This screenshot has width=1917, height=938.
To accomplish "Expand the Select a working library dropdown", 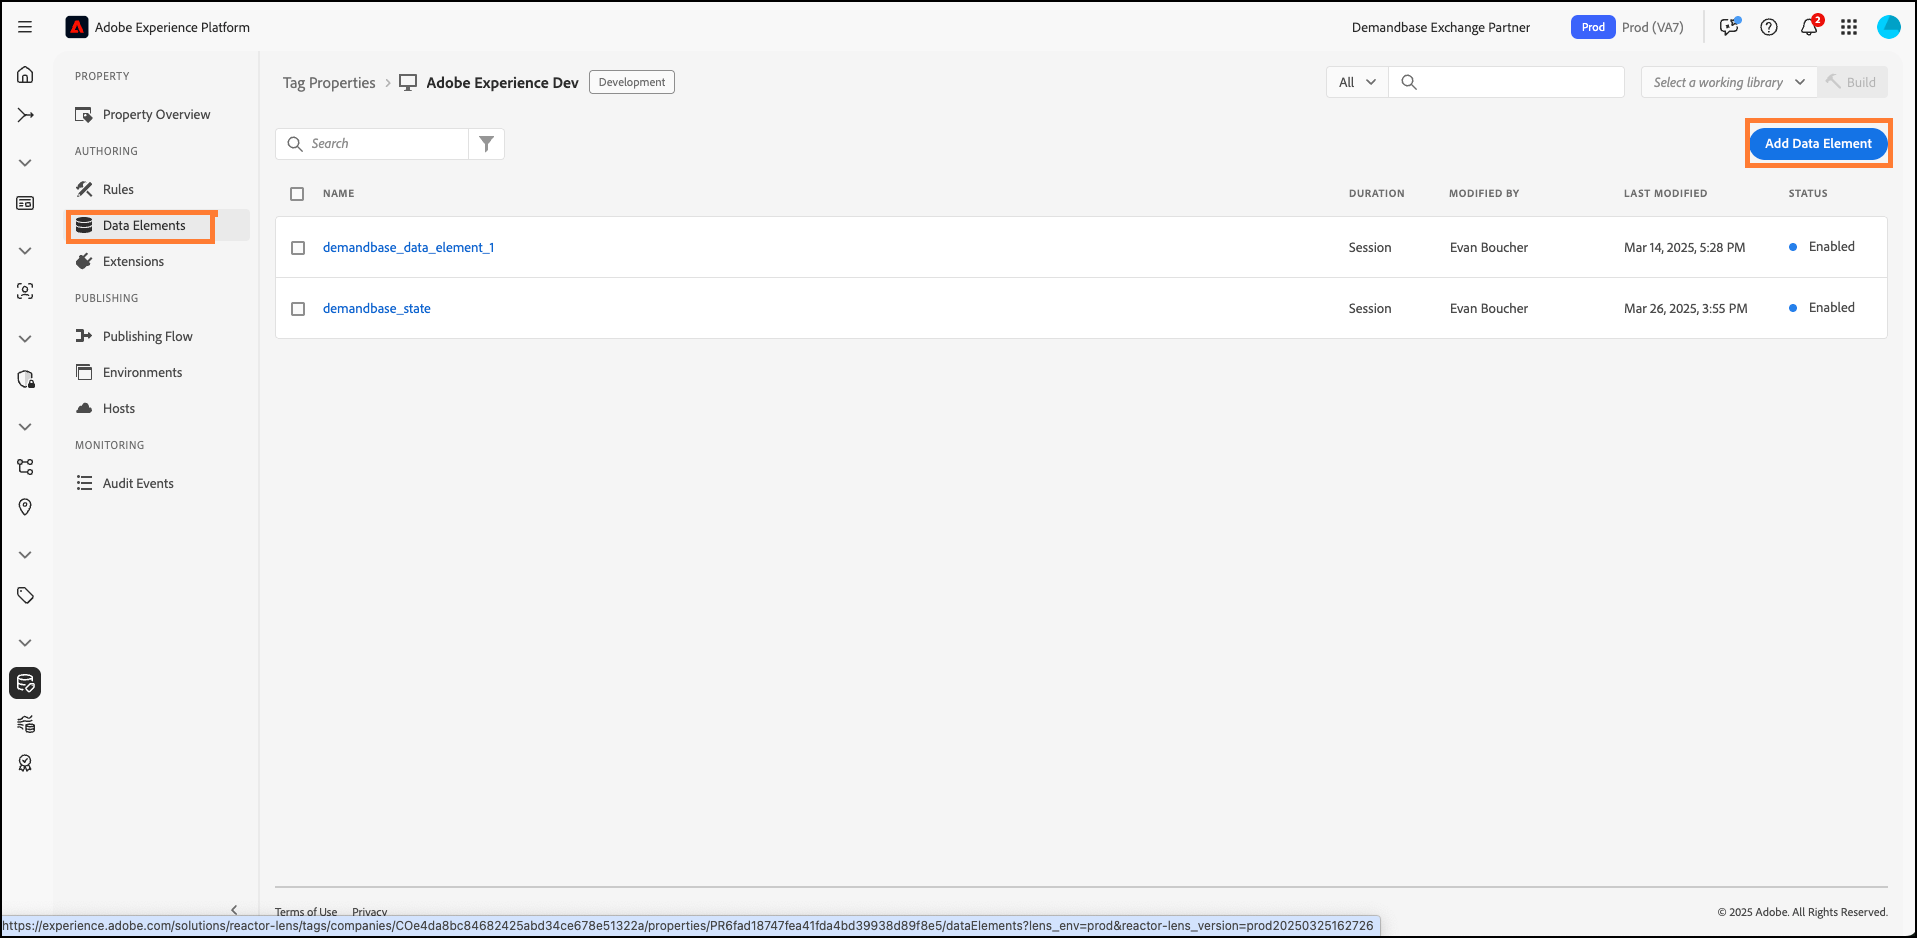I will [x=1728, y=82].
